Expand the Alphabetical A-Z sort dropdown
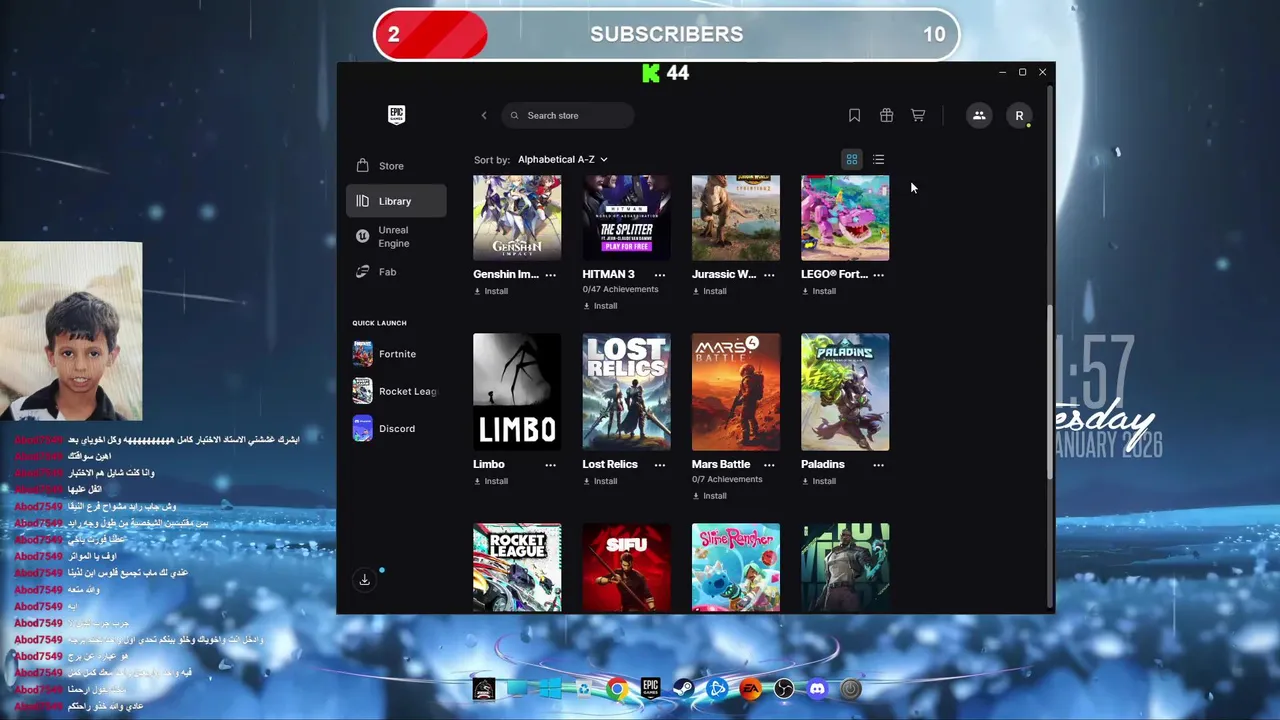 point(563,159)
